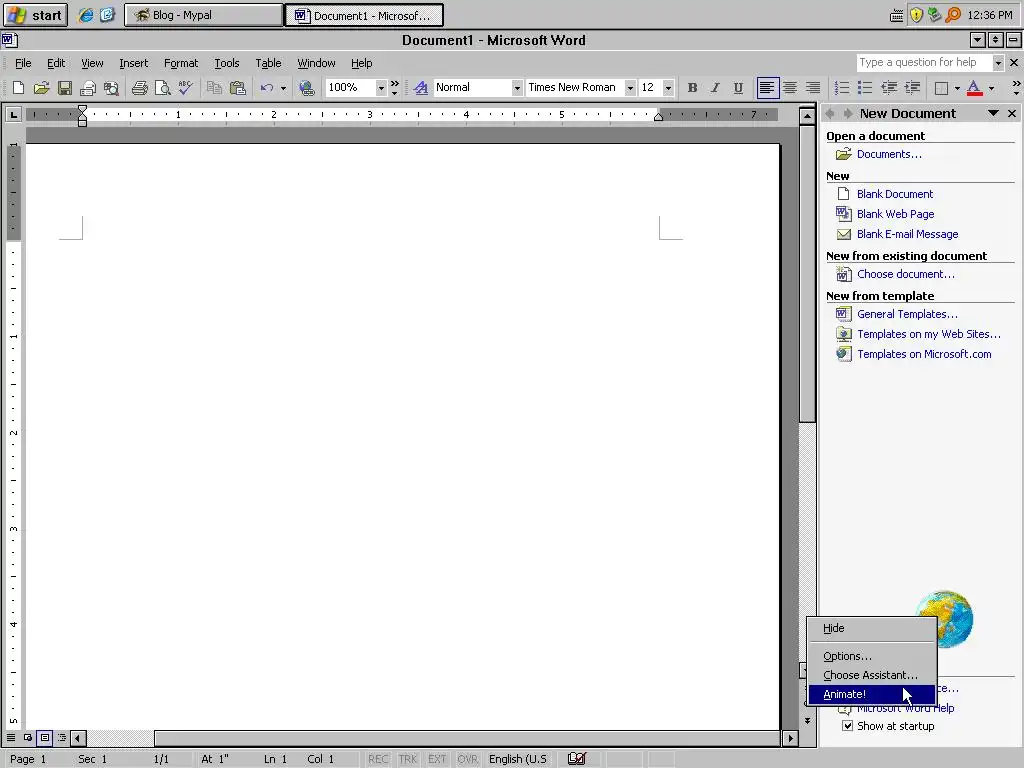The image size is (1024, 768).
Task: Toggle Underline formatting
Action: tap(739, 88)
